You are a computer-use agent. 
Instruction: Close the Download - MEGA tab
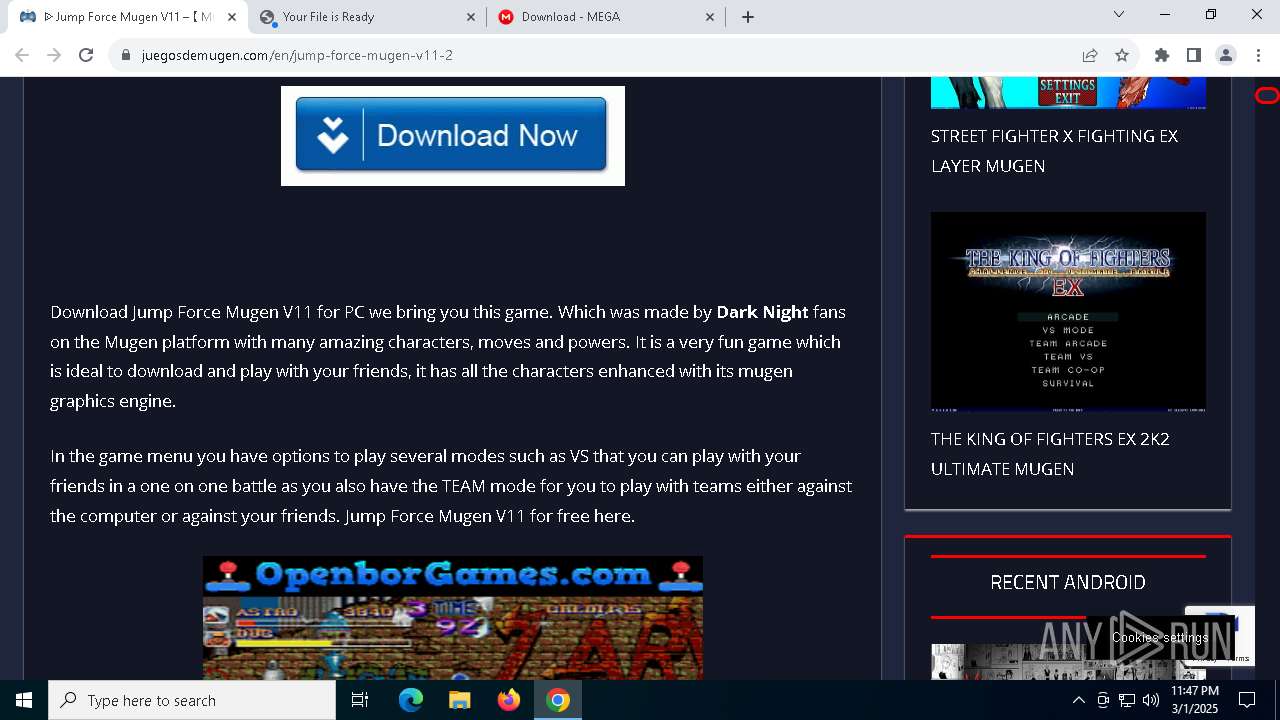click(711, 17)
